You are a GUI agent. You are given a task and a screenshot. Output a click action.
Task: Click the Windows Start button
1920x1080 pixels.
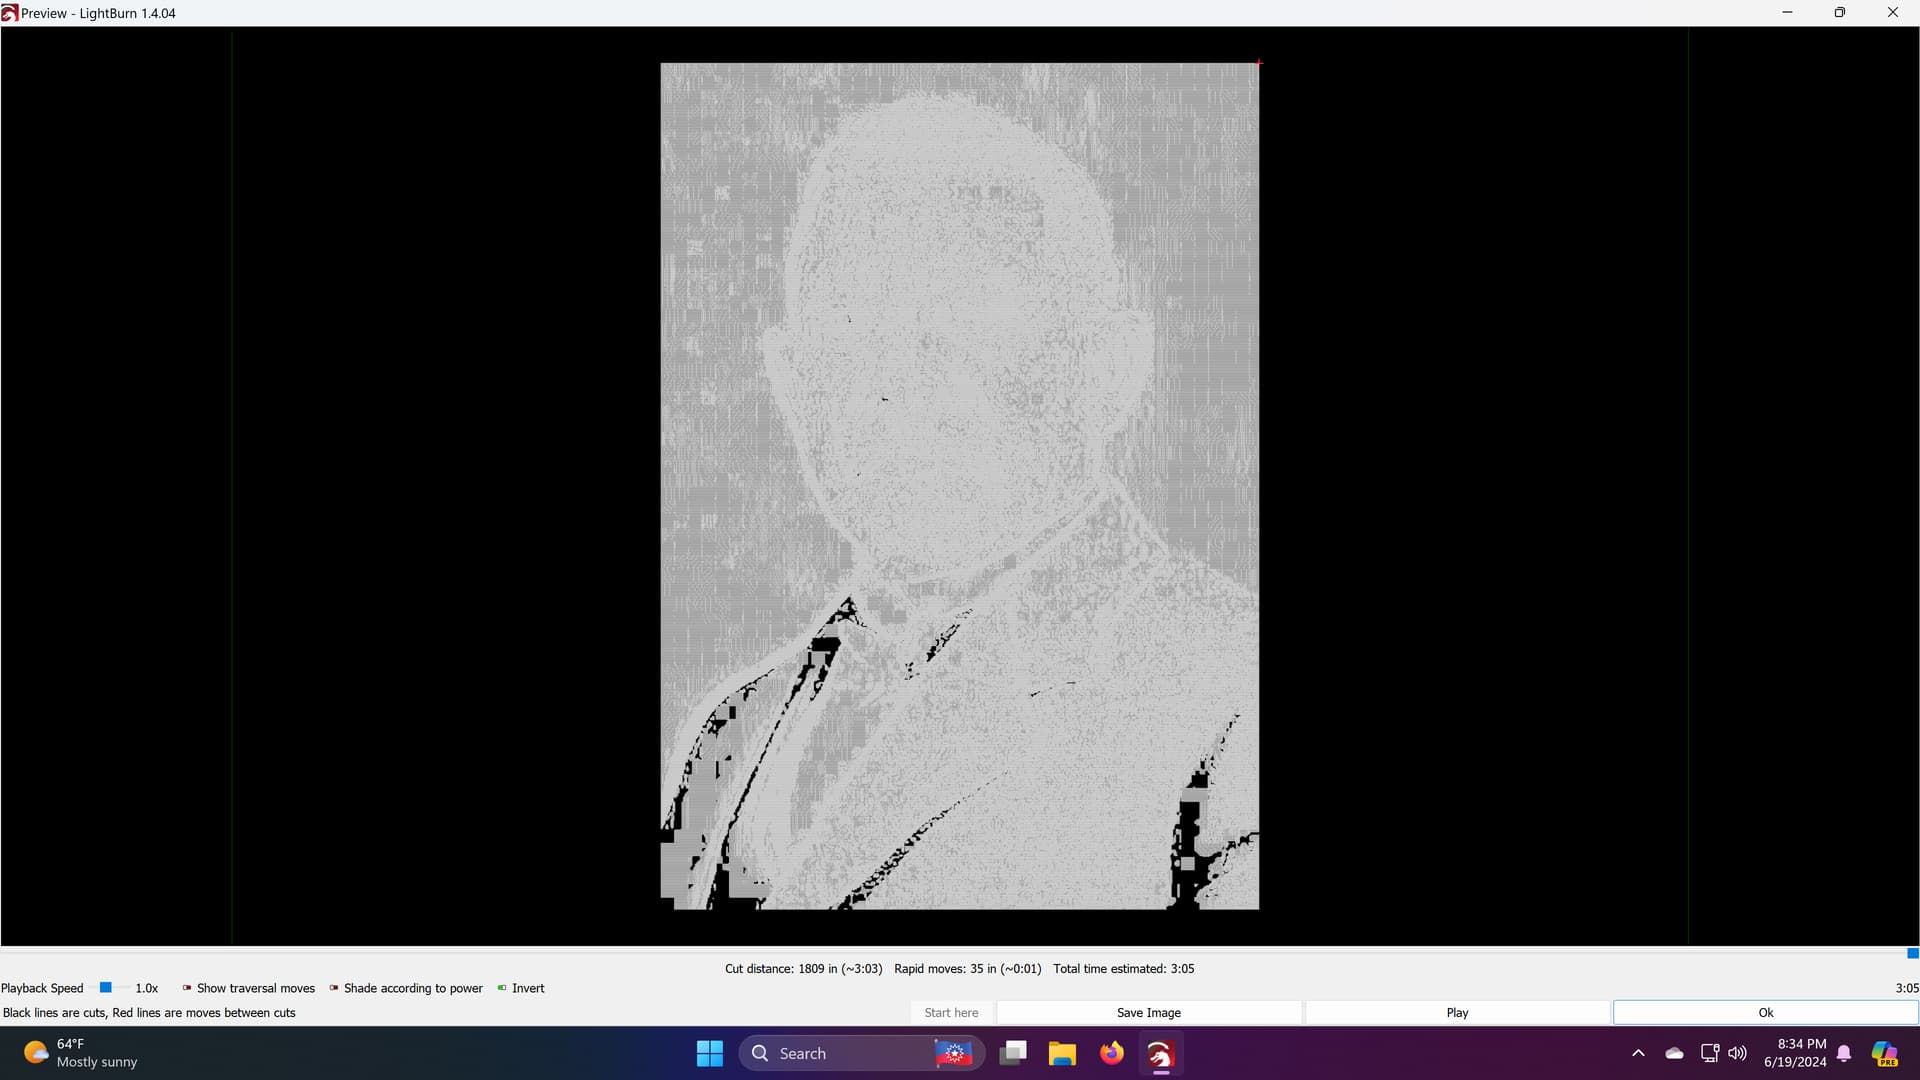pyautogui.click(x=709, y=1052)
